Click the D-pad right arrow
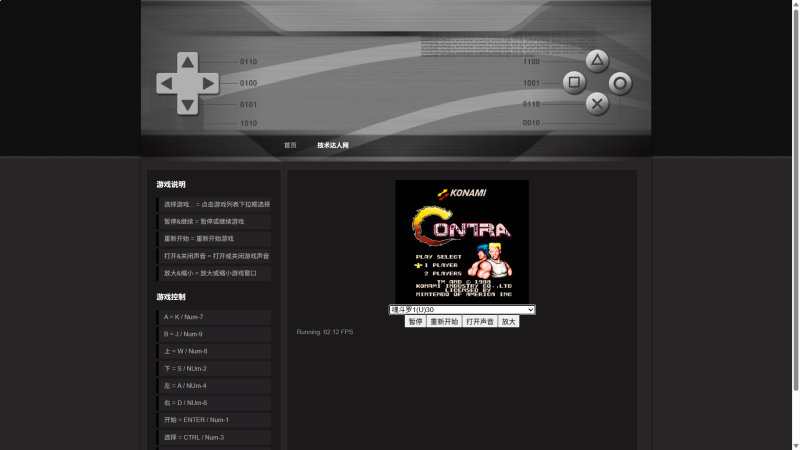This screenshot has height=450, width=800. coord(208,83)
